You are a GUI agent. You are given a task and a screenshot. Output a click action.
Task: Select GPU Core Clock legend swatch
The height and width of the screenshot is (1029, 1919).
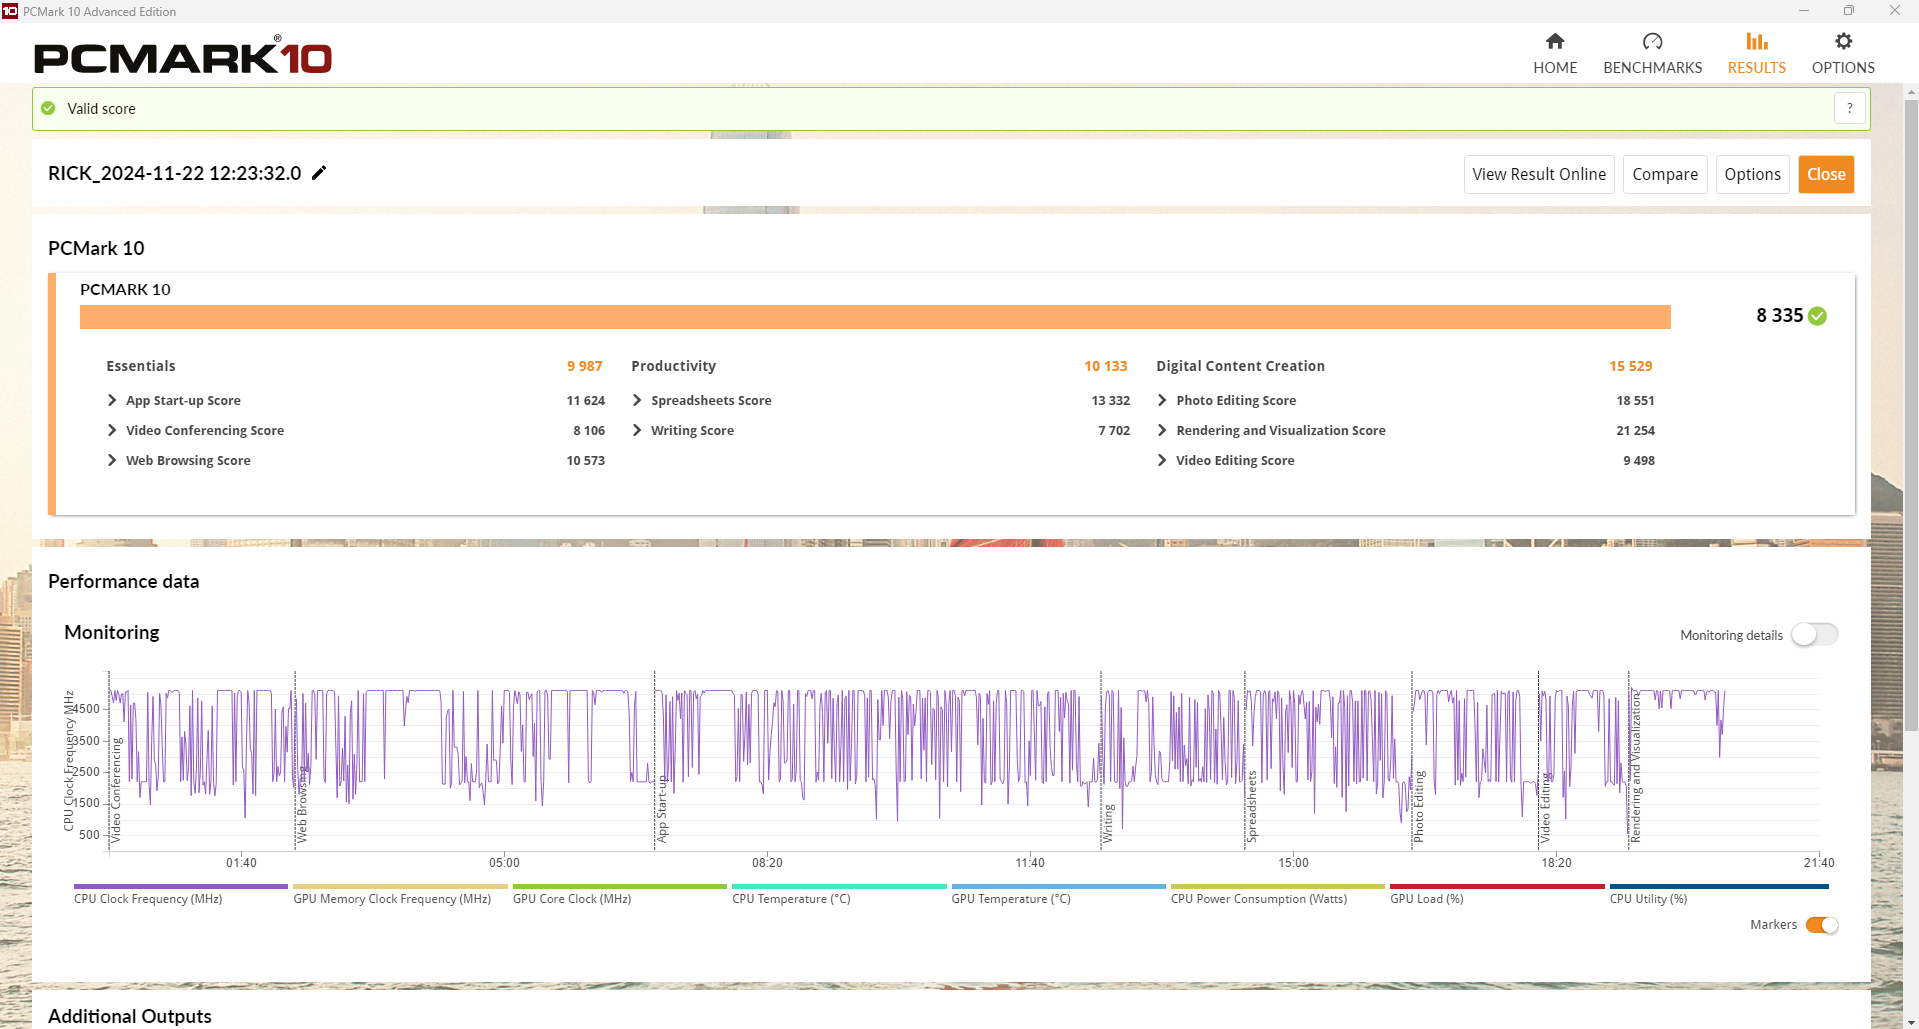pyautogui.click(x=619, y=886)
